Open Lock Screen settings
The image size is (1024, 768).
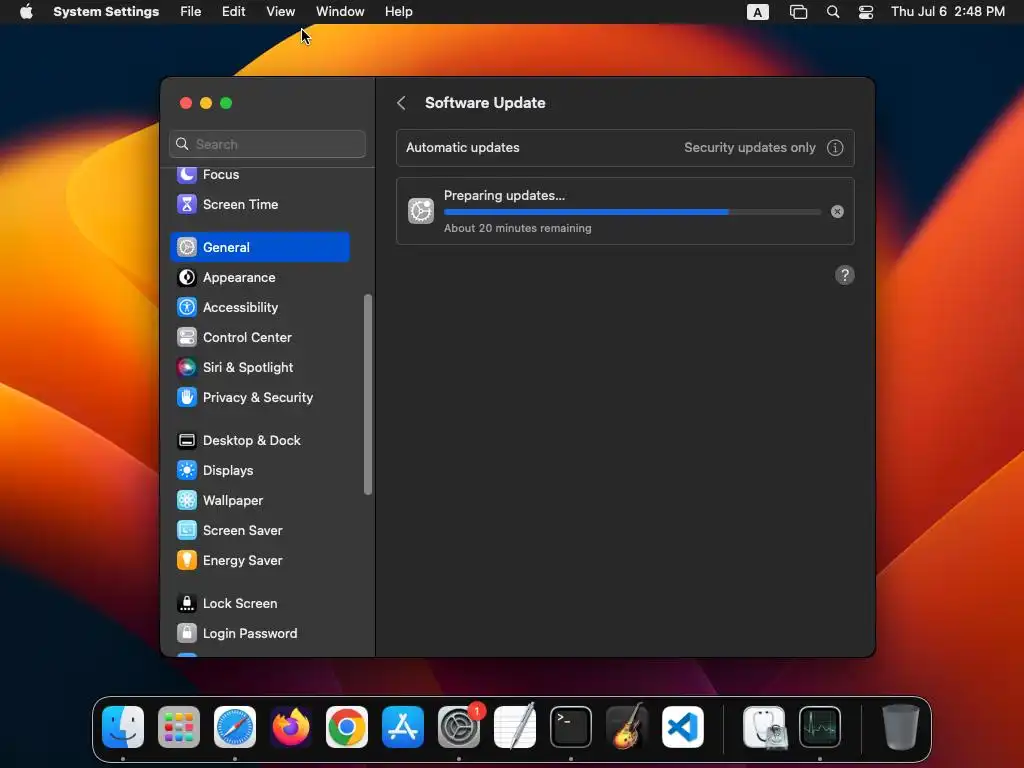tap(259, 604)
